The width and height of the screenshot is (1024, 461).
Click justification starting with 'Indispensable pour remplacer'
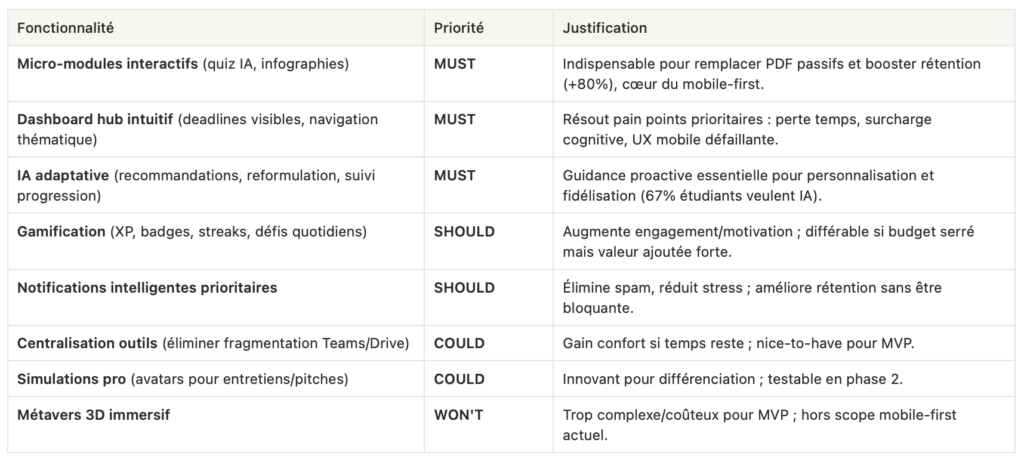[x=771, y=73]
